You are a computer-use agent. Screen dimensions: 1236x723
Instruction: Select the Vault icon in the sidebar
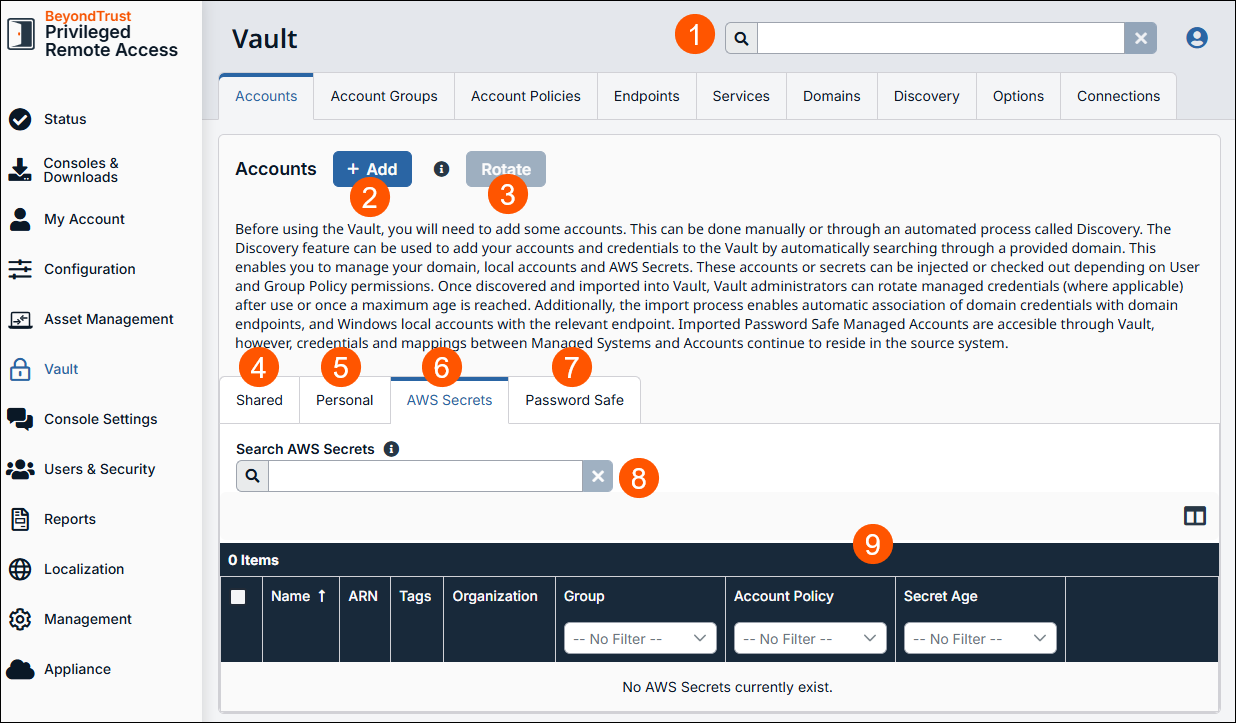pyautogui.click(x=21, y=369)
